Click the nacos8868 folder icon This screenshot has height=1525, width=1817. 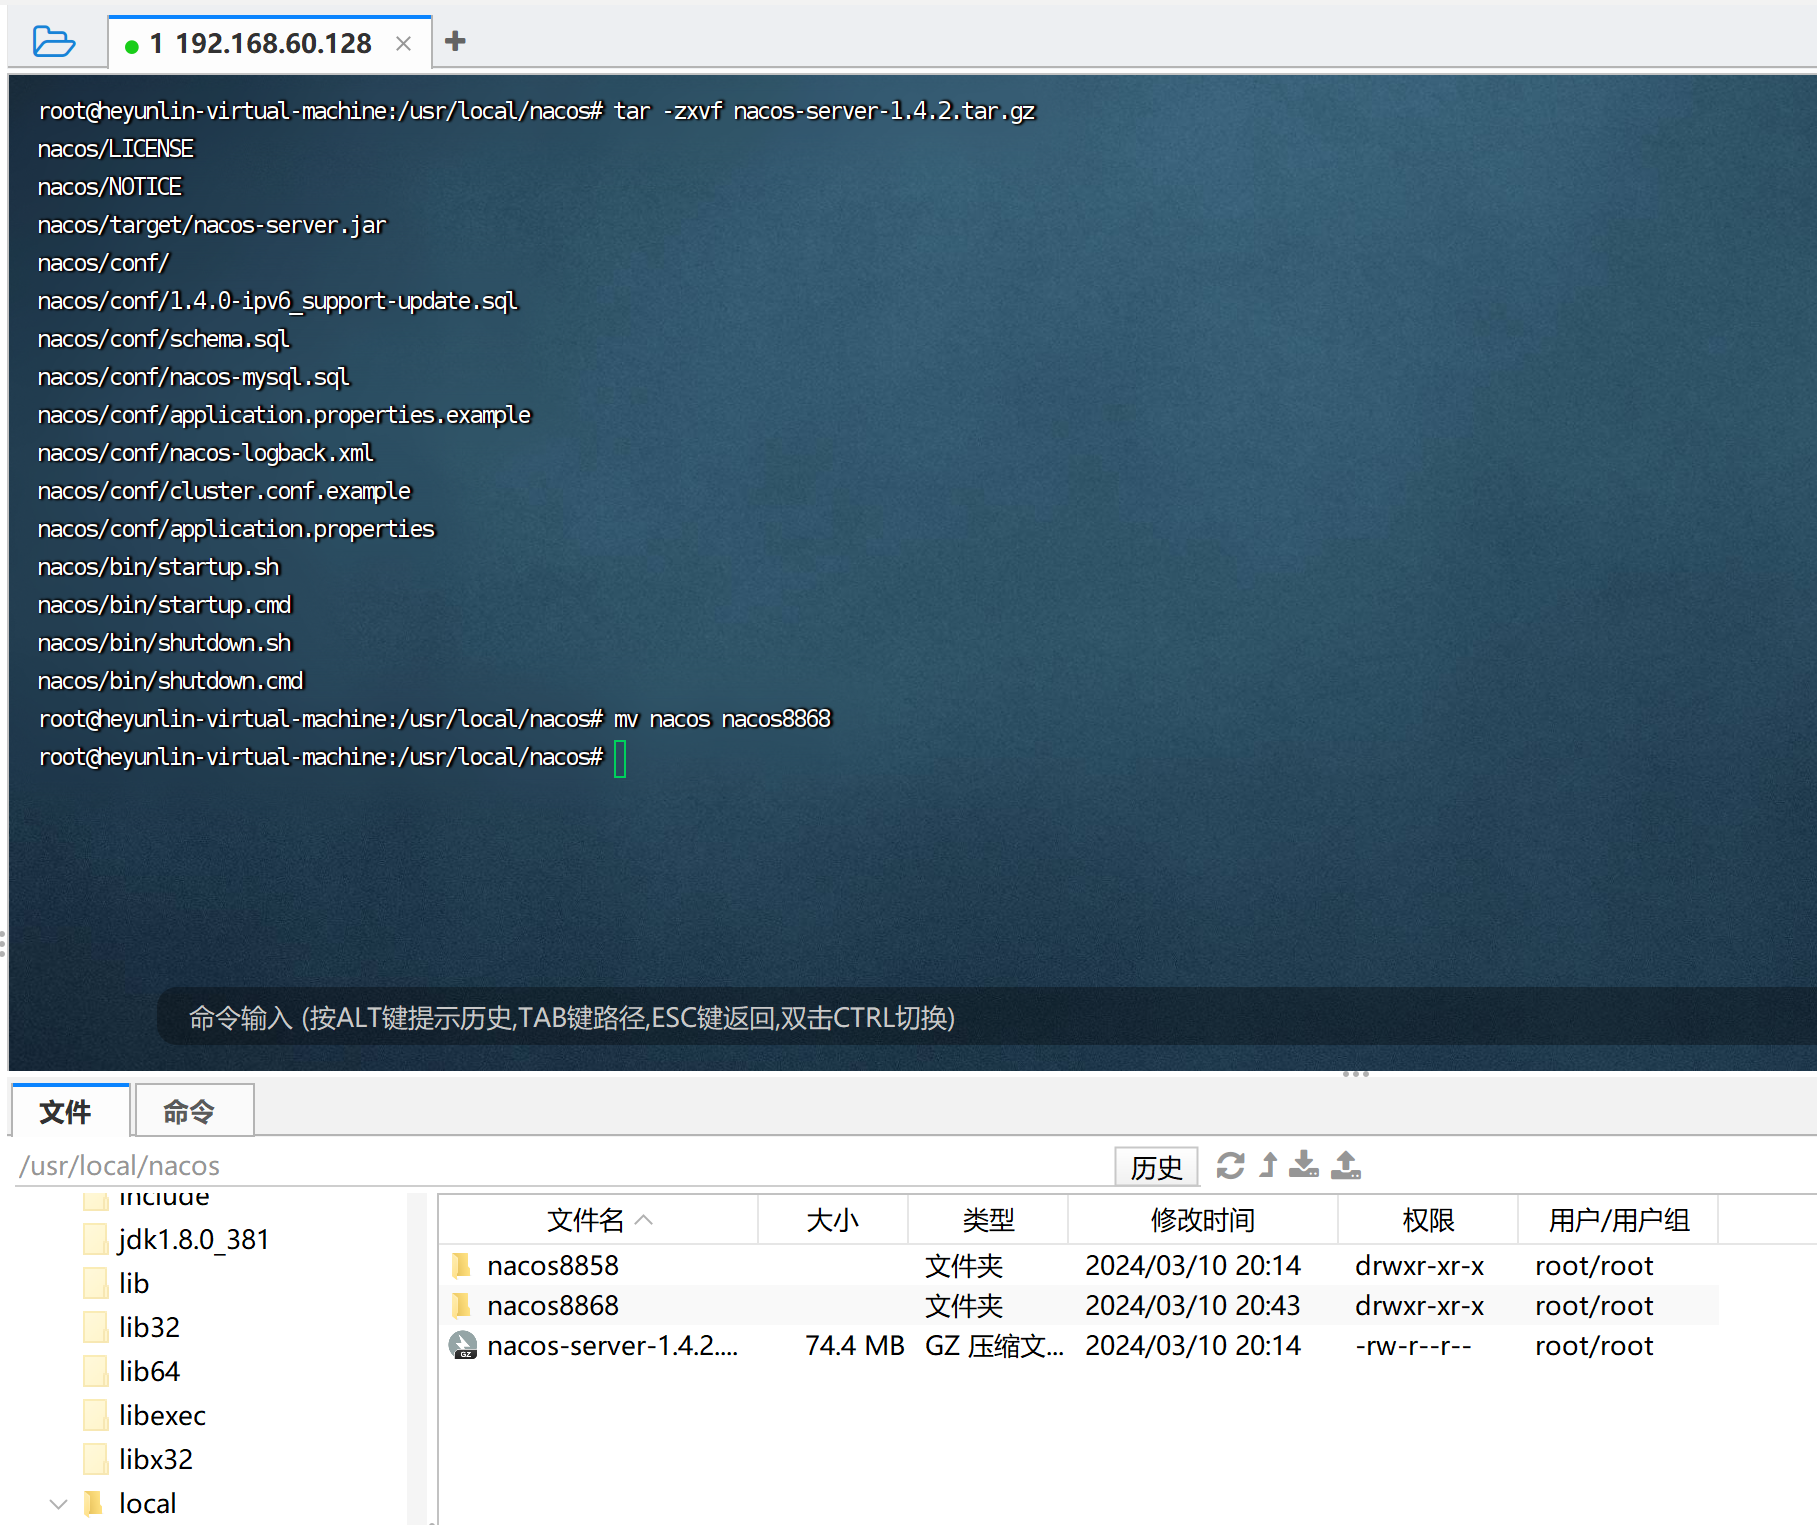[461, 1305]
